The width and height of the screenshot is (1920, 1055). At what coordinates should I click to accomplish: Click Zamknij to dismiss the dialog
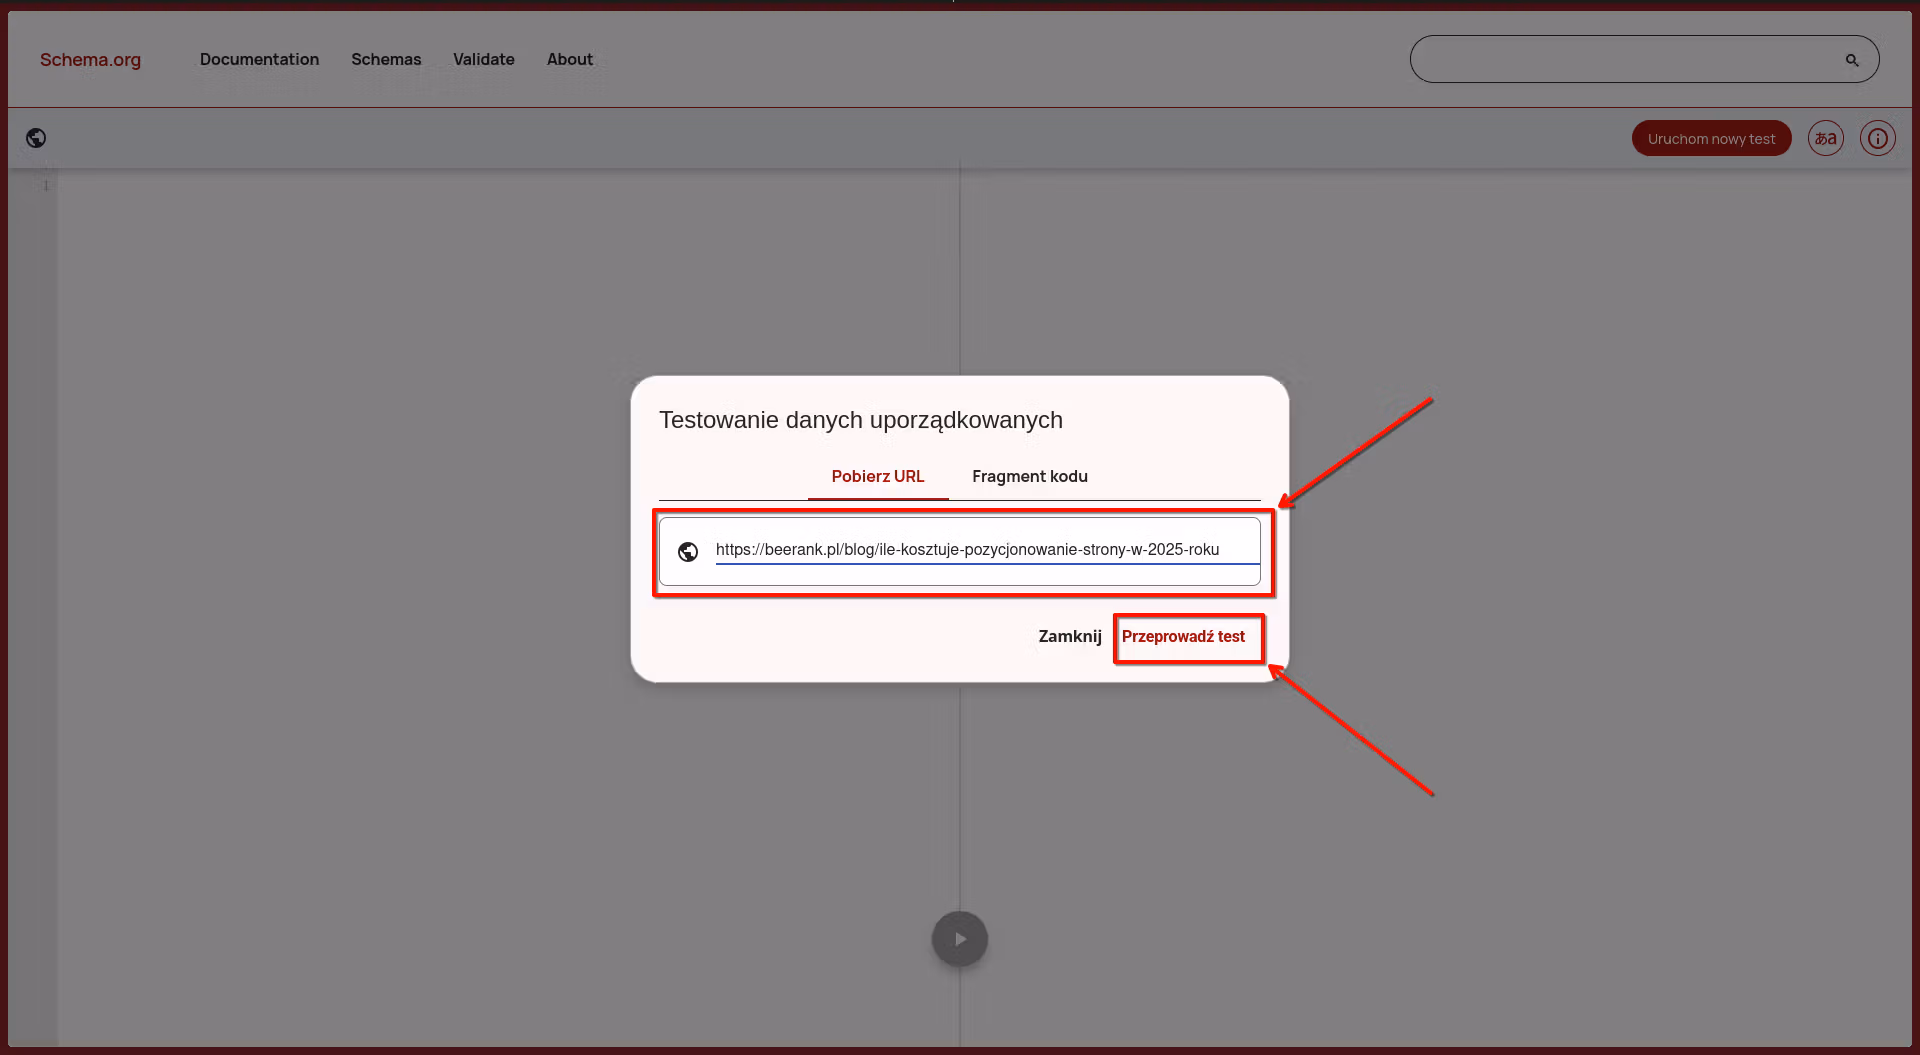coord(1069,636)
